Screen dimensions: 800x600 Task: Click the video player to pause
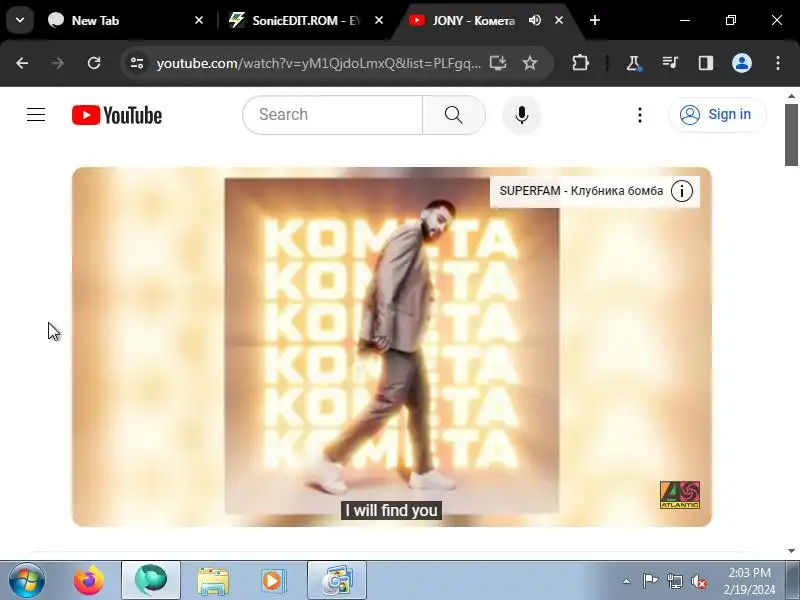[391, 346]
